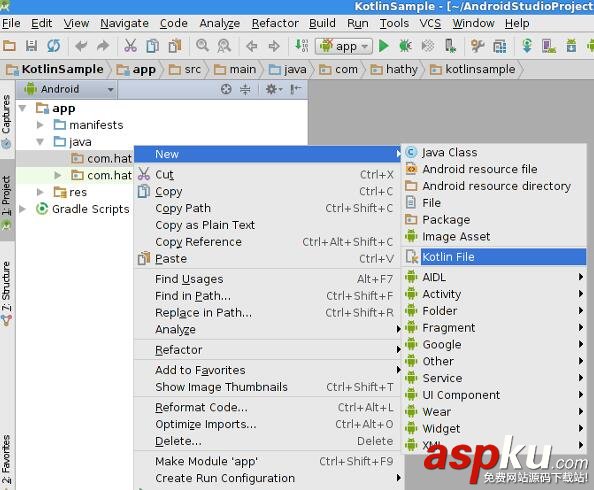
Task: Click the Attach debugger to process icon
Action: [x=450, y=46]
